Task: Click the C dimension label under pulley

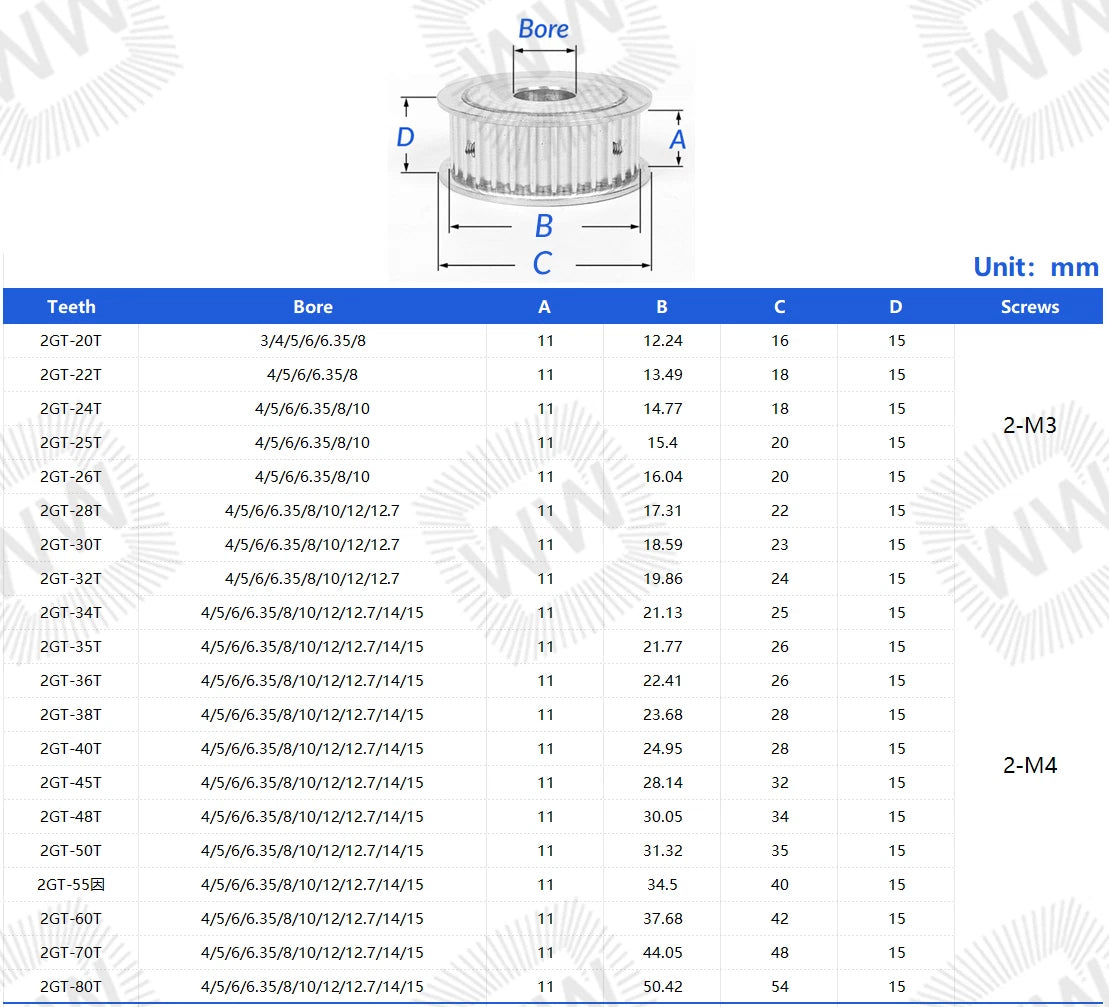Action: 542,263
